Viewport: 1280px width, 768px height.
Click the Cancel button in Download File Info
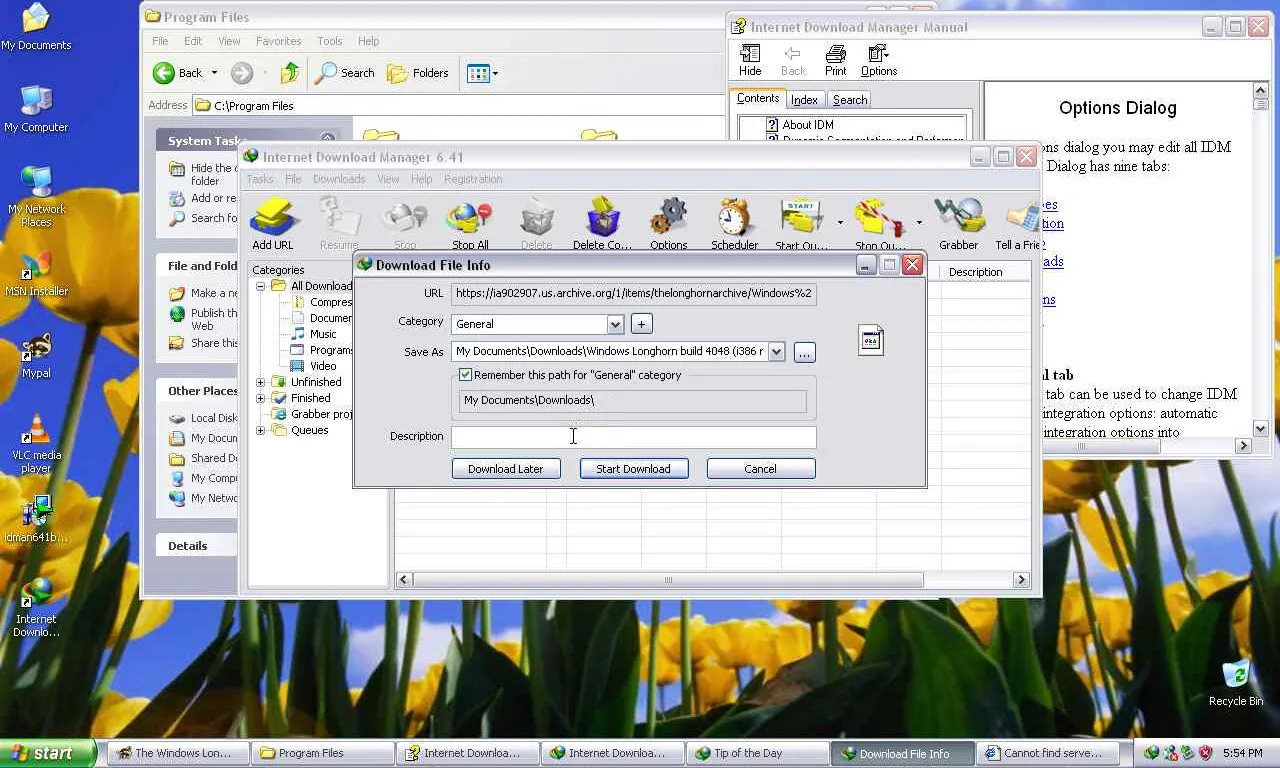[x=761, y=469]
